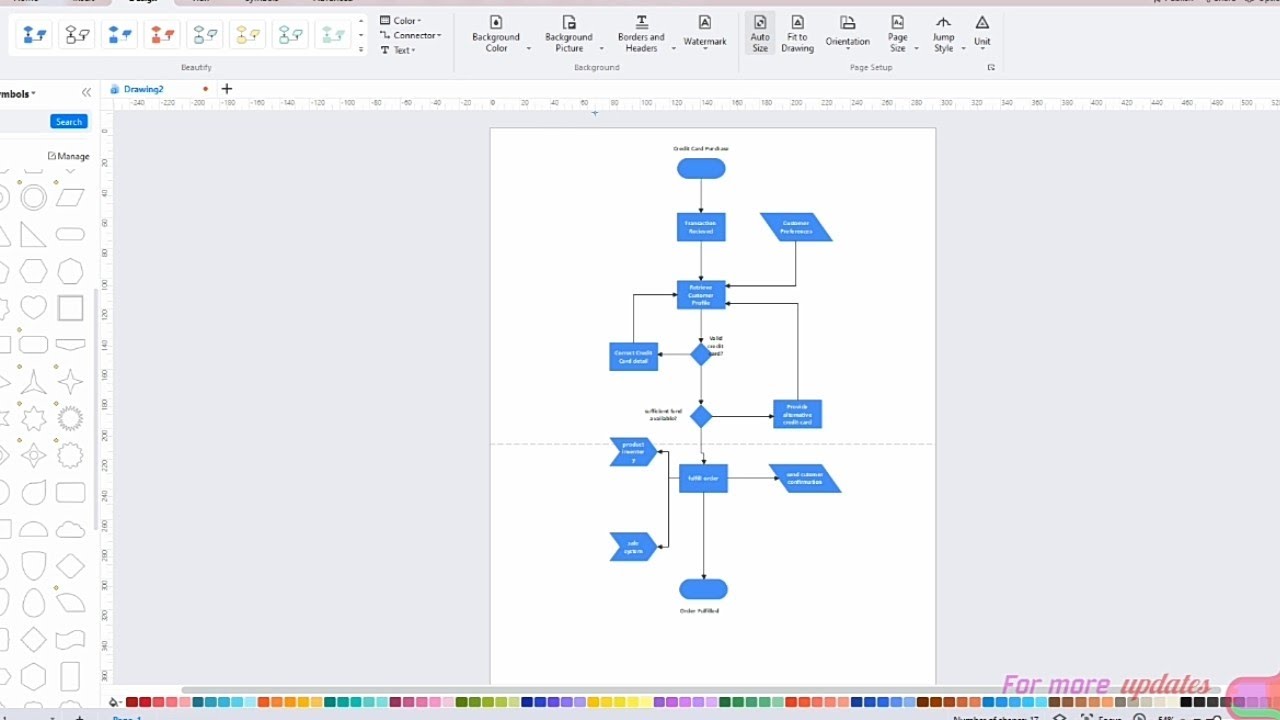
Task: Select the half circle shape
Action: (x=34, y=529)
